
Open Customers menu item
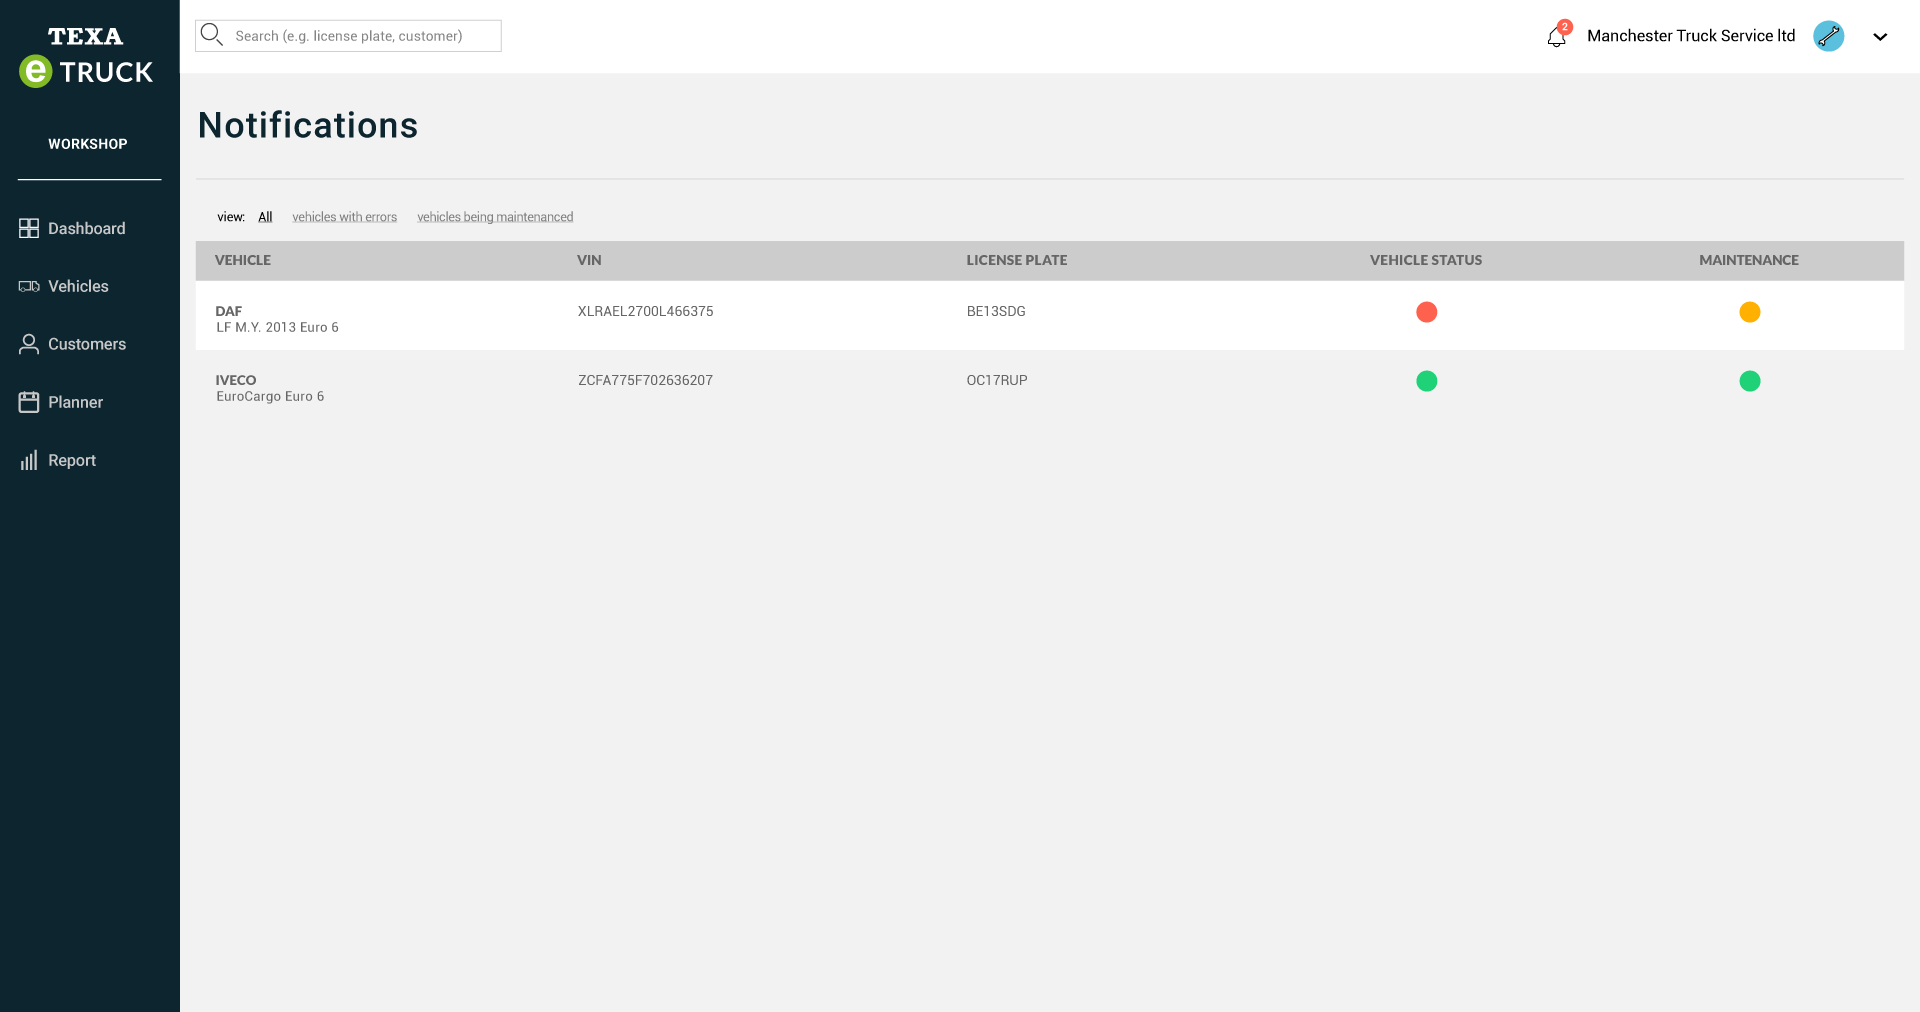87,344
